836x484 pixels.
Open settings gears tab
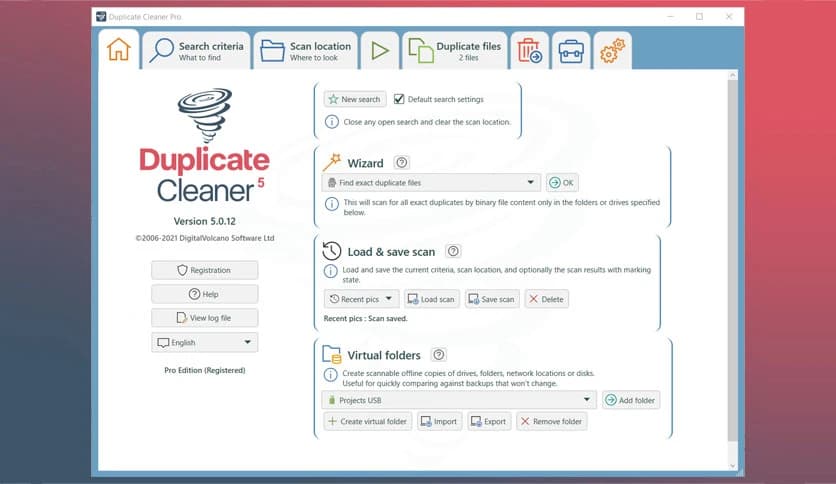click(612, 51)
